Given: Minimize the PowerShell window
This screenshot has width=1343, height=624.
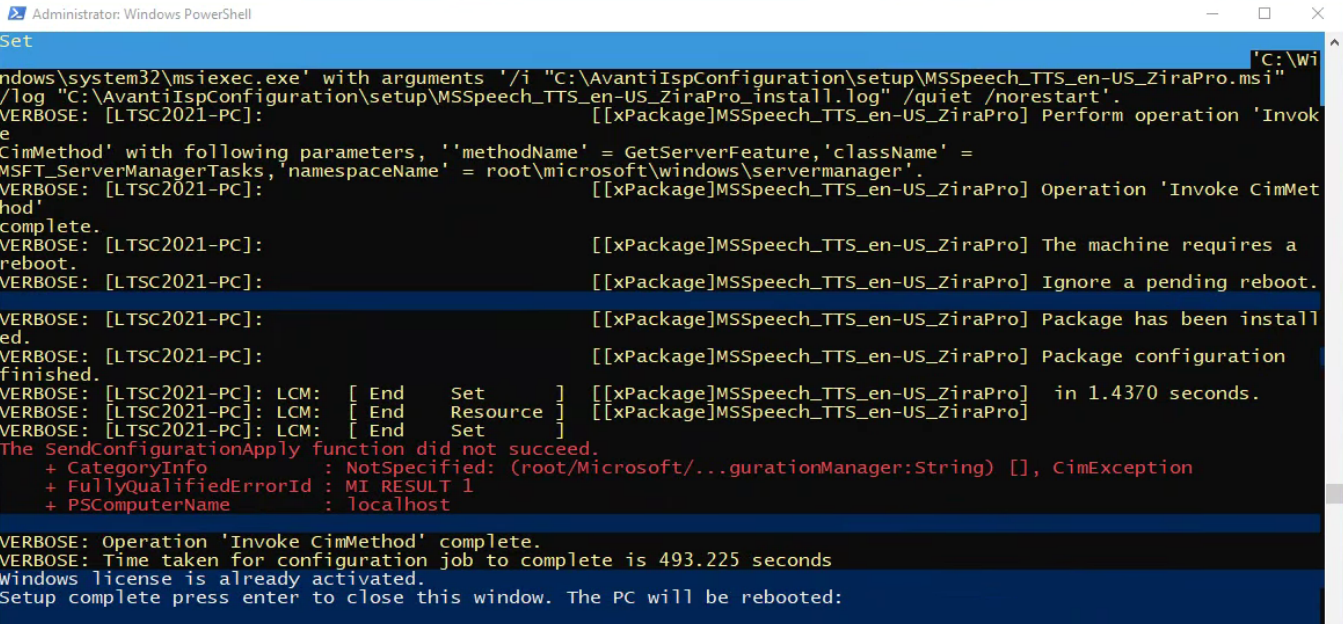Looking at the screenshot, I should point(1210,14).
